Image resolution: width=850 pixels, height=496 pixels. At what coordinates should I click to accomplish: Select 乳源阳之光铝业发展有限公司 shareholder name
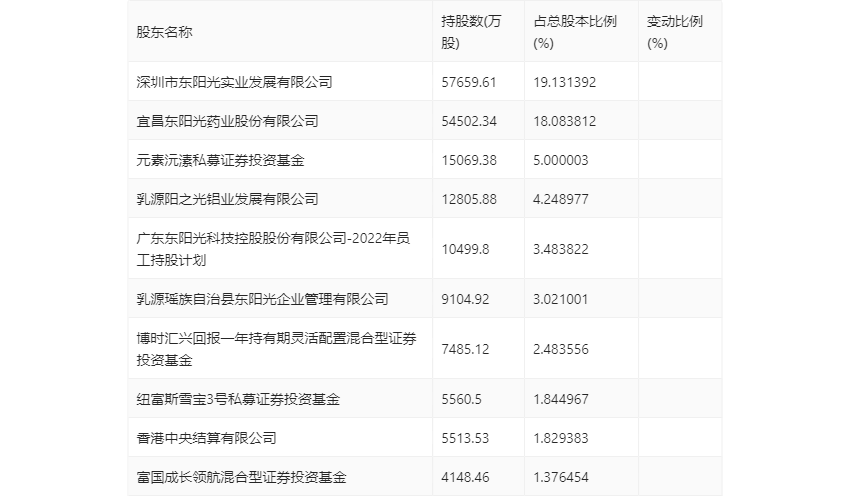(x=227, y=199)
